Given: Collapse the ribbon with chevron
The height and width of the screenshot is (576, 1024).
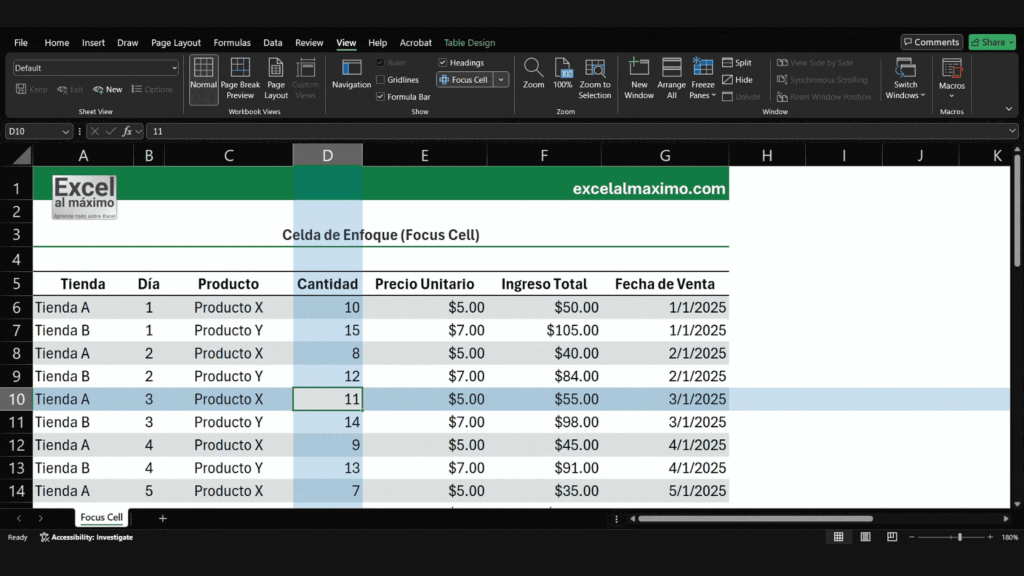Looking at the screenshot, I should pyautogui.click(x=1008, y=109).
